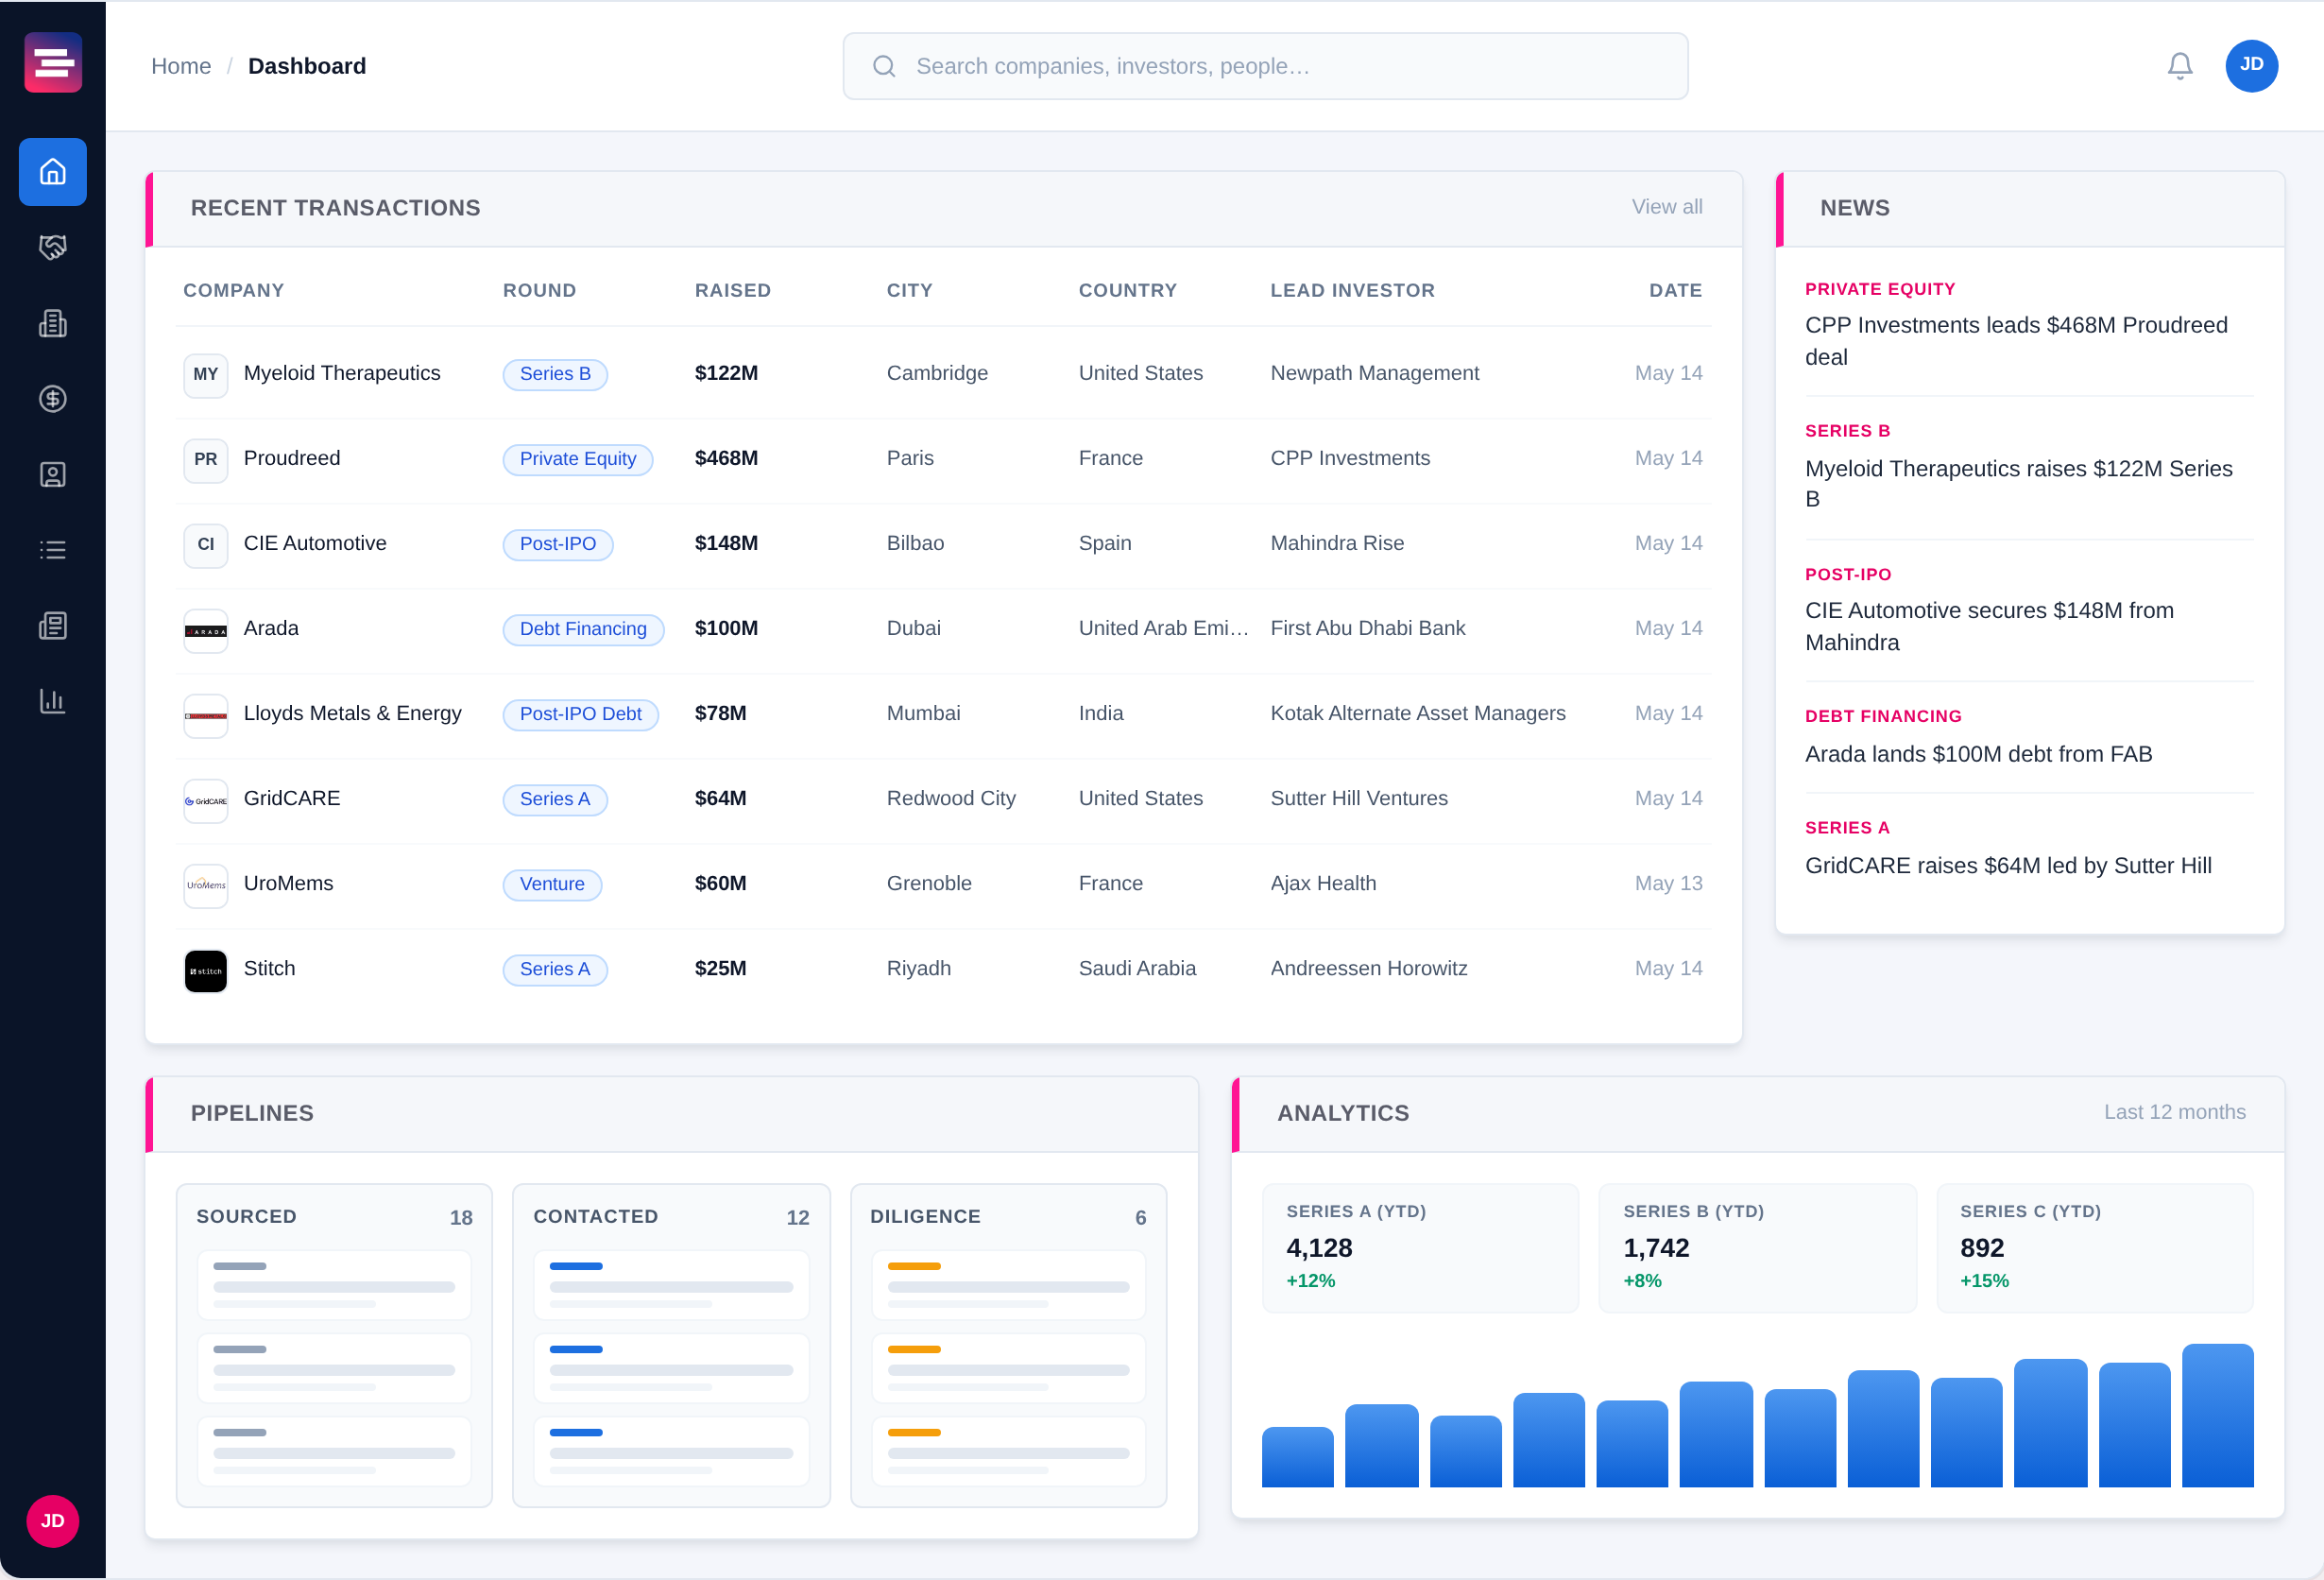Sort by the City column header

pyautogui.click(x=909, y=290)
